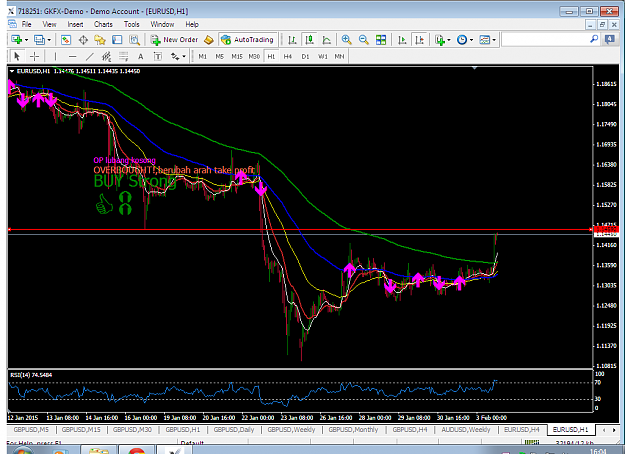
Task: Open the notifications chat bubble icon
Action: point(610,39)
